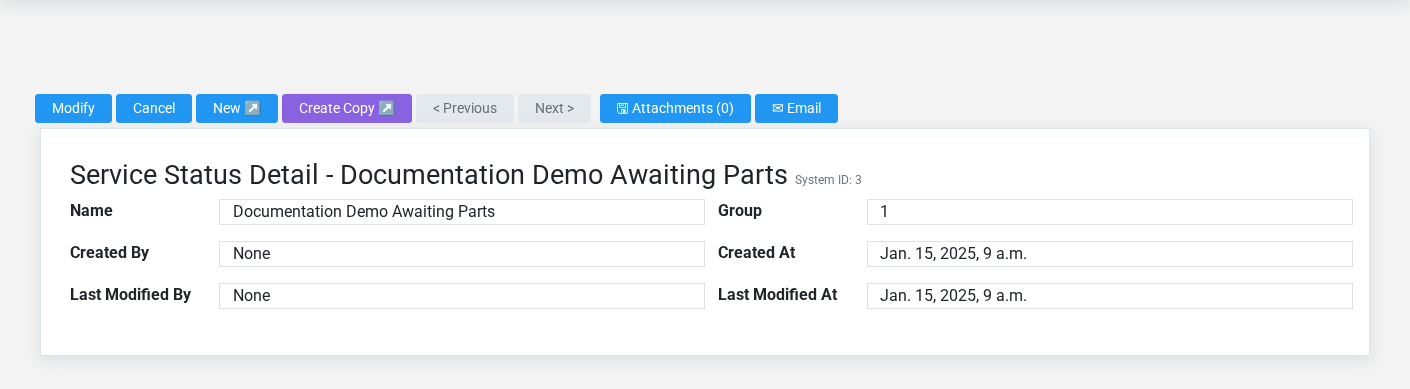
Task: Click the Email button
Action: point(796,108)
